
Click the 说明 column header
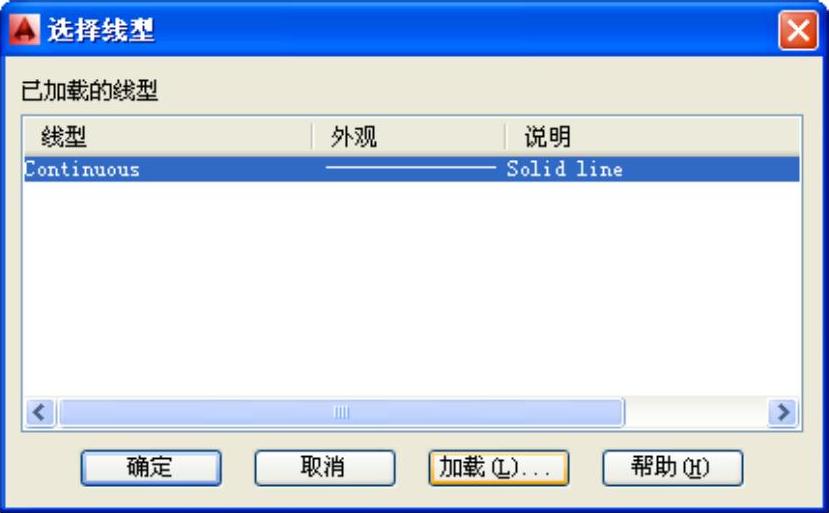652,136
